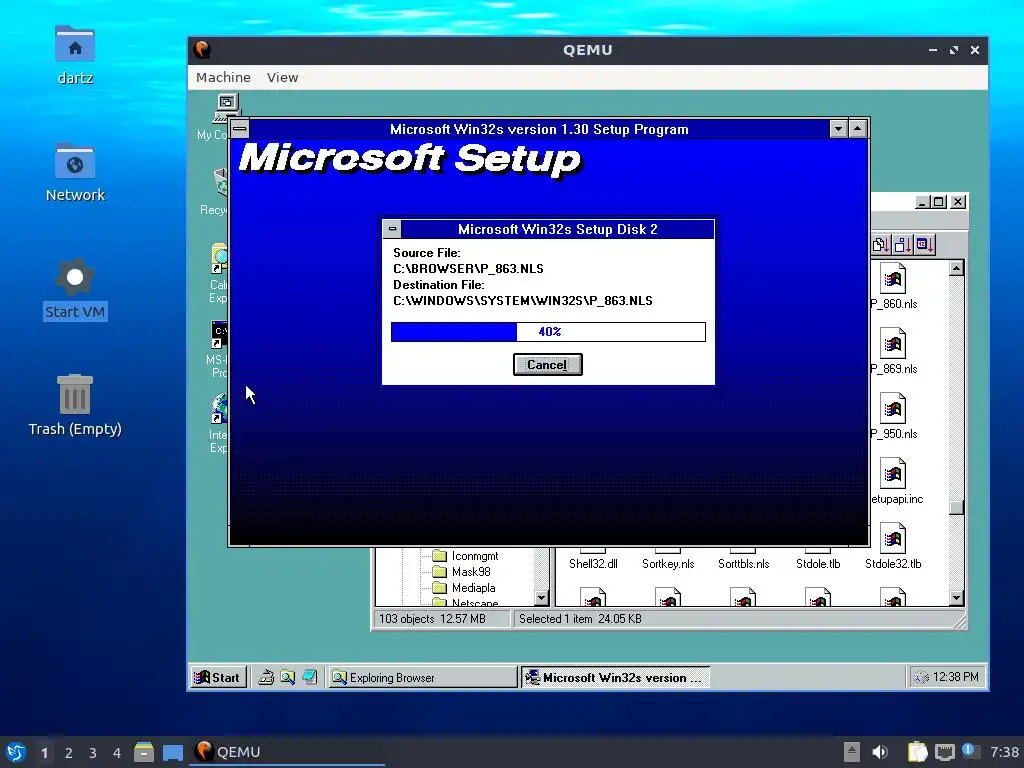The width and height of the screenshot is (1024, 768).
Task: Open the 7:38 host panel clock
Action: tap(1004, 752)
